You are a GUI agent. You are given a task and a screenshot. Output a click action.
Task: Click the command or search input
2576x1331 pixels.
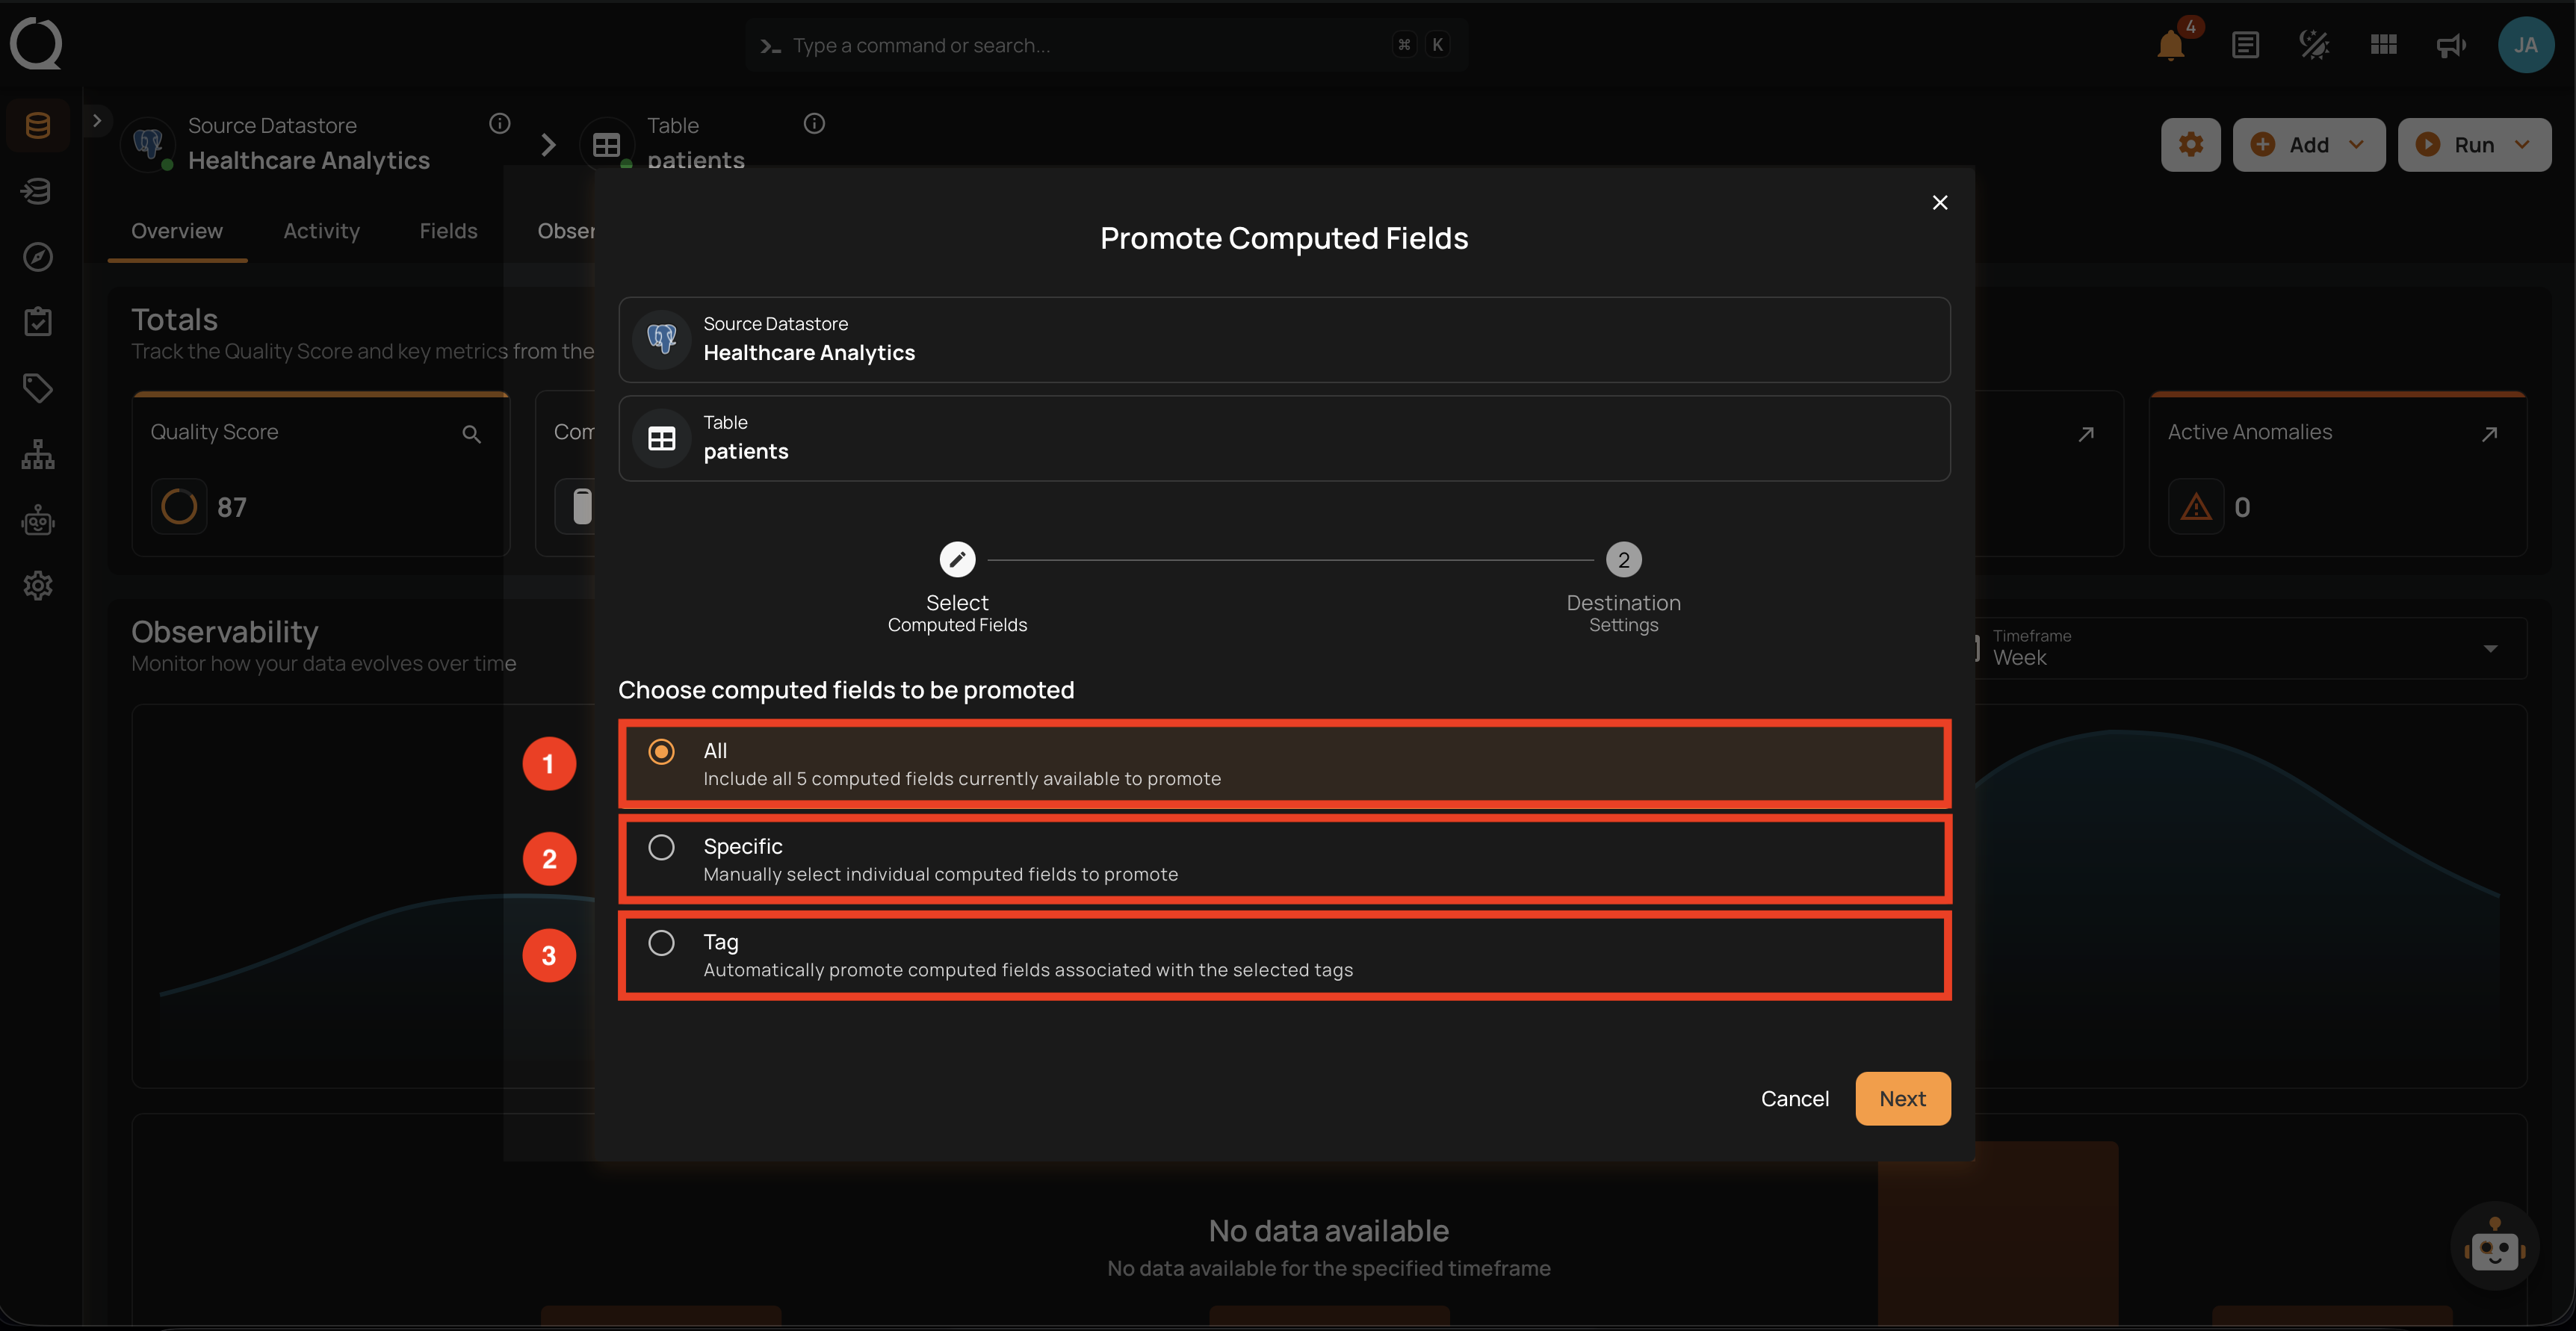(x=1106, y=45)
